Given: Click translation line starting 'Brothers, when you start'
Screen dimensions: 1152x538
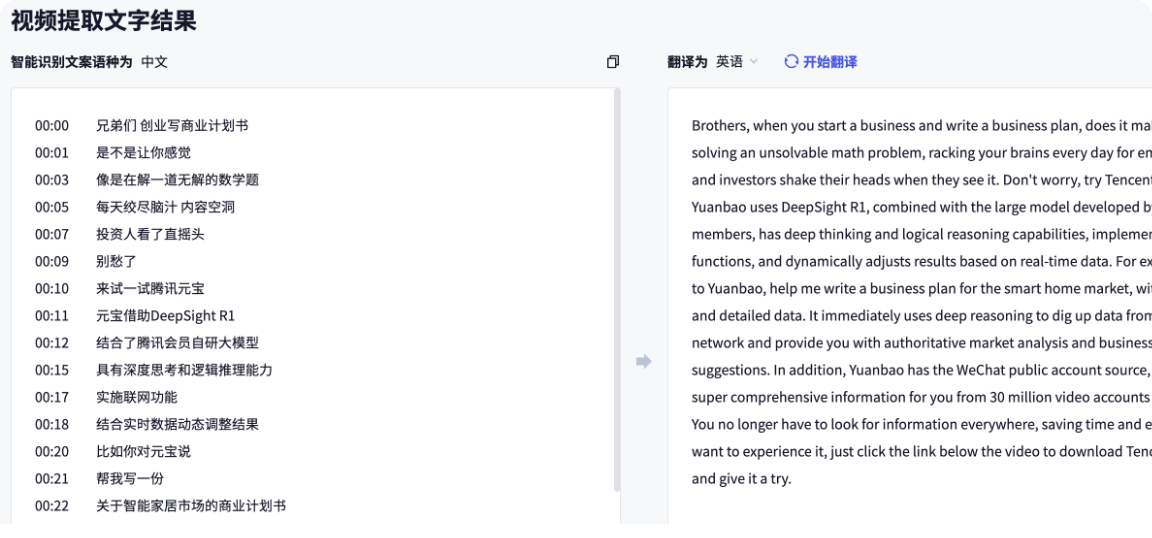Looking at the screenshot, I should (x=921, y=126).
